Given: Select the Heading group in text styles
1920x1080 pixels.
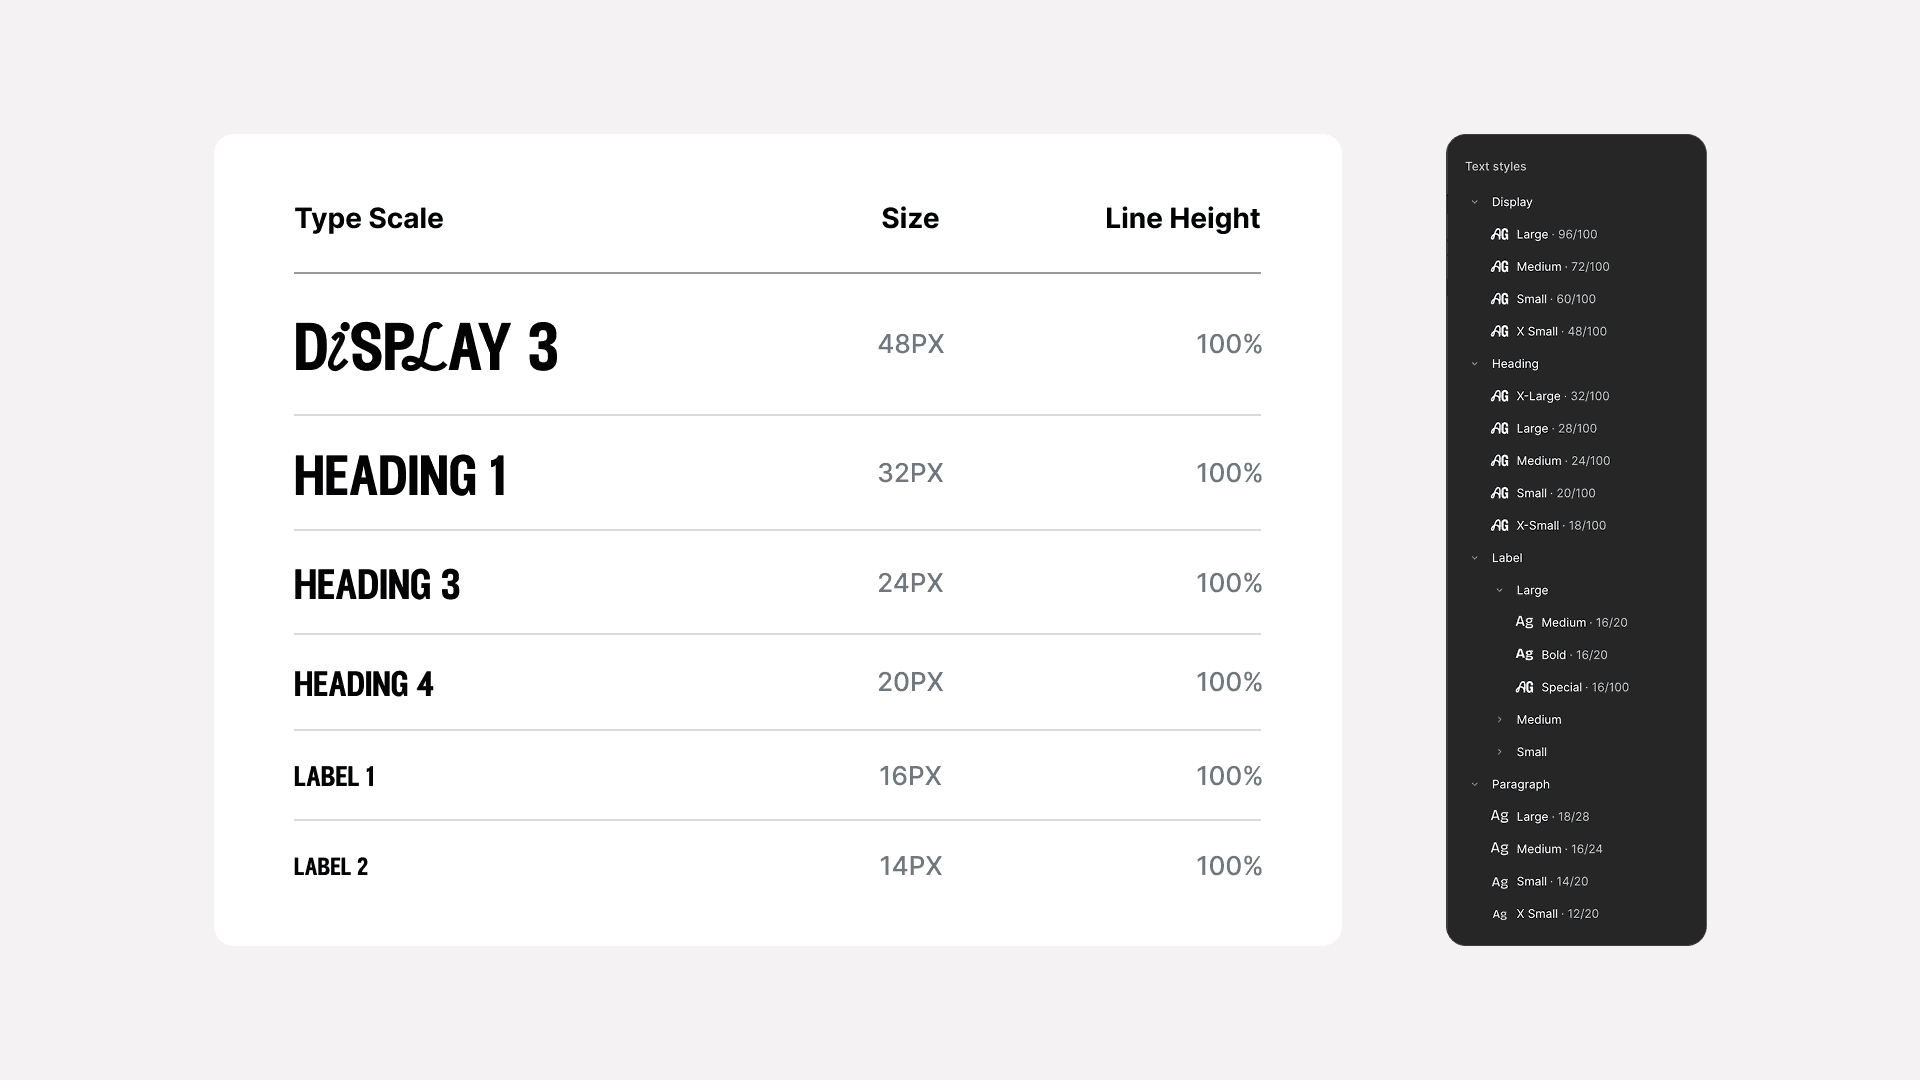Looking at the screenshot, I should pyautogui.click(x=1514, y=363).
